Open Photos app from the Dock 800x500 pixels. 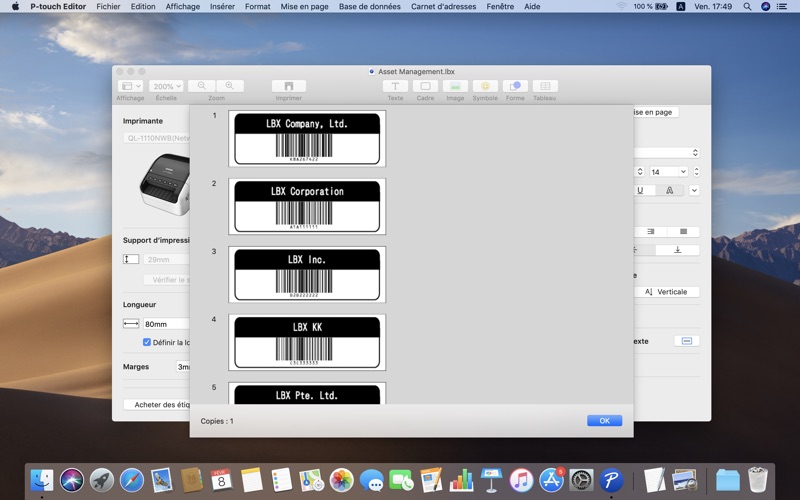coord(341,480)
